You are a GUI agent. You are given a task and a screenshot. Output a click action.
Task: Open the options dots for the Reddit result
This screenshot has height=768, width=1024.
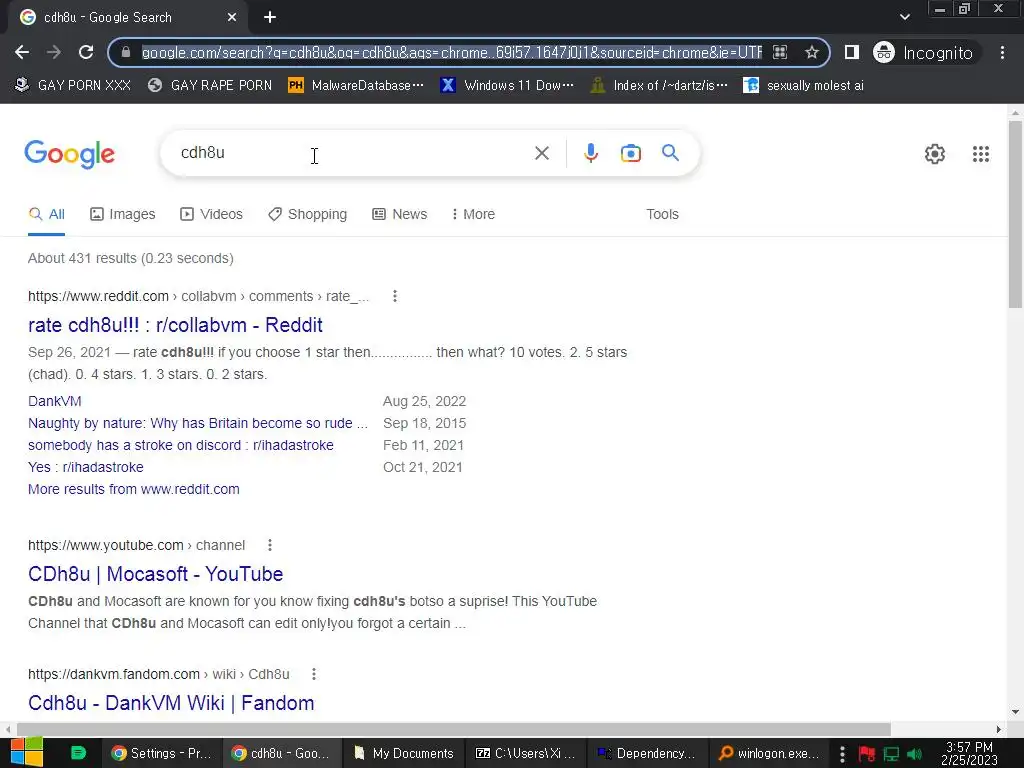[x=394, y=296]
